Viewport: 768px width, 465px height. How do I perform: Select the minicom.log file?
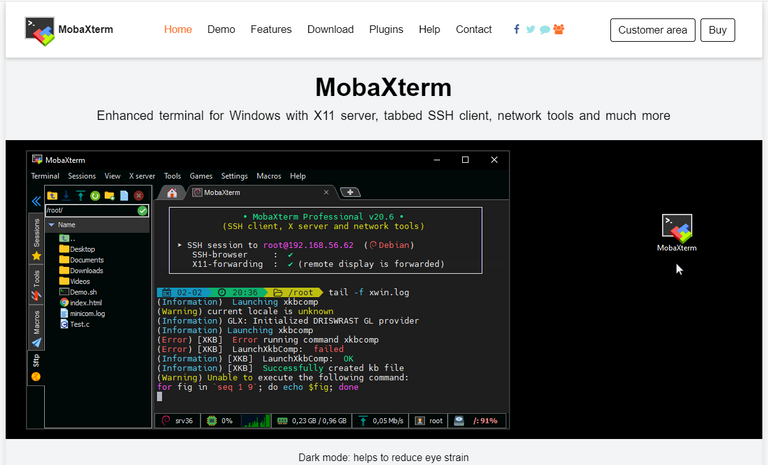[x=82, y=314]
